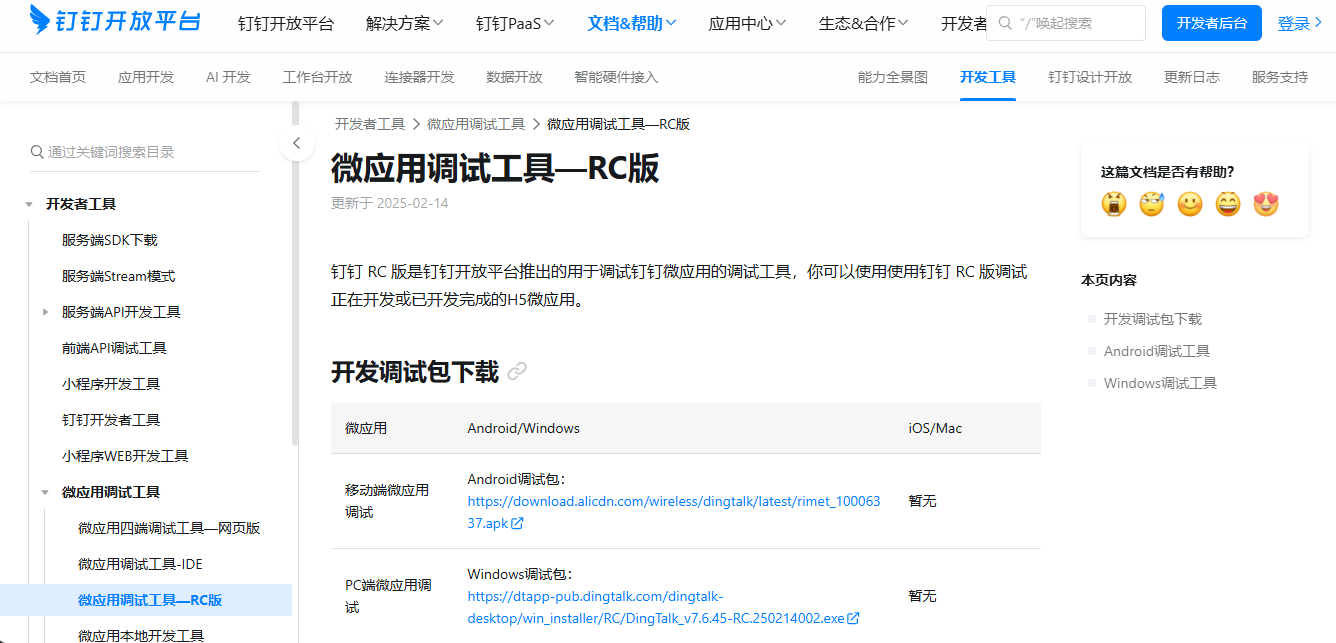This screenshot has width=1336, height=643.
Task: Open 小程序开发工具 in the sidebar
Action: (x=111, y=384)
